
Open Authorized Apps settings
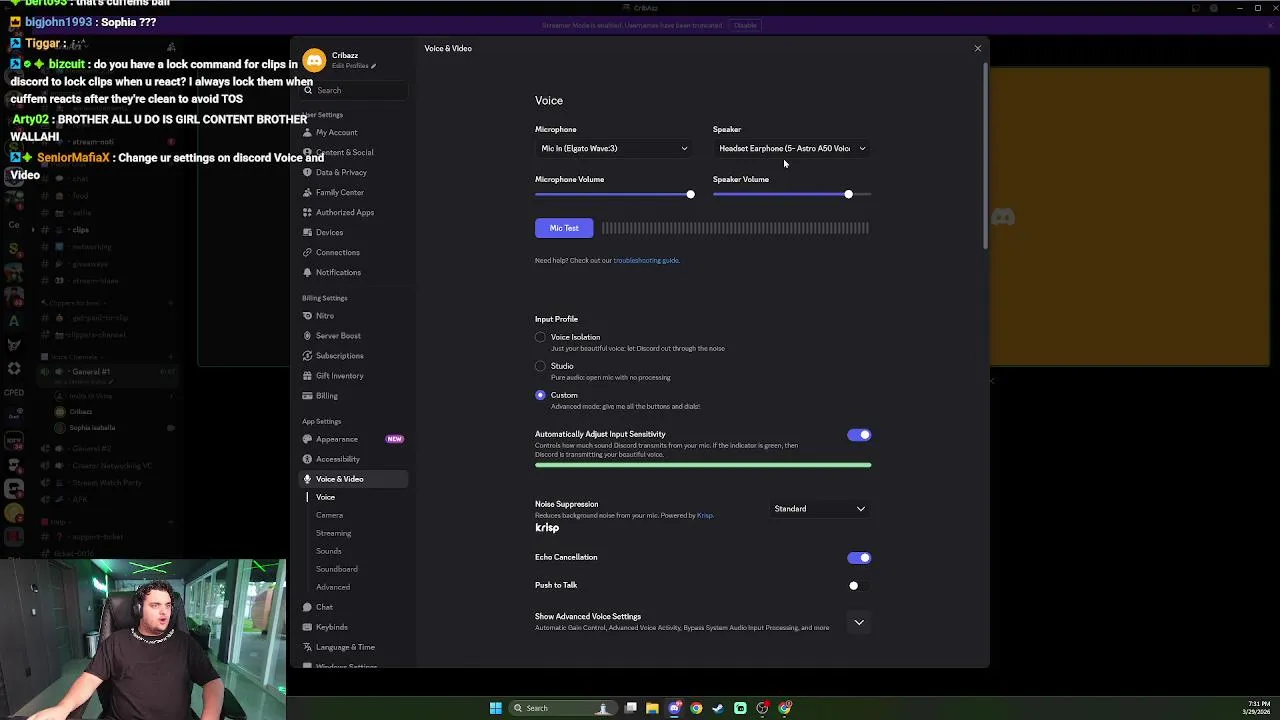point(353,212)
